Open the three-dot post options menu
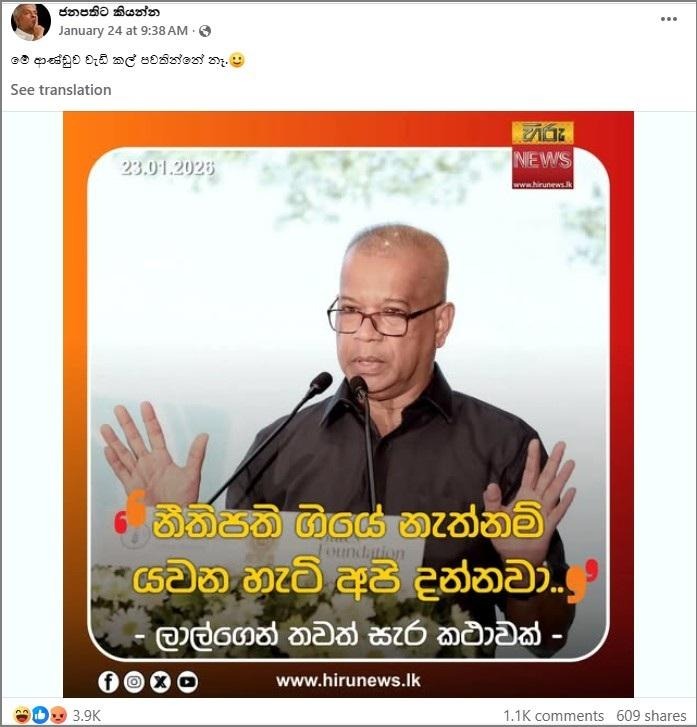Viewport: 697px width, 727px height. coord(668,19)
